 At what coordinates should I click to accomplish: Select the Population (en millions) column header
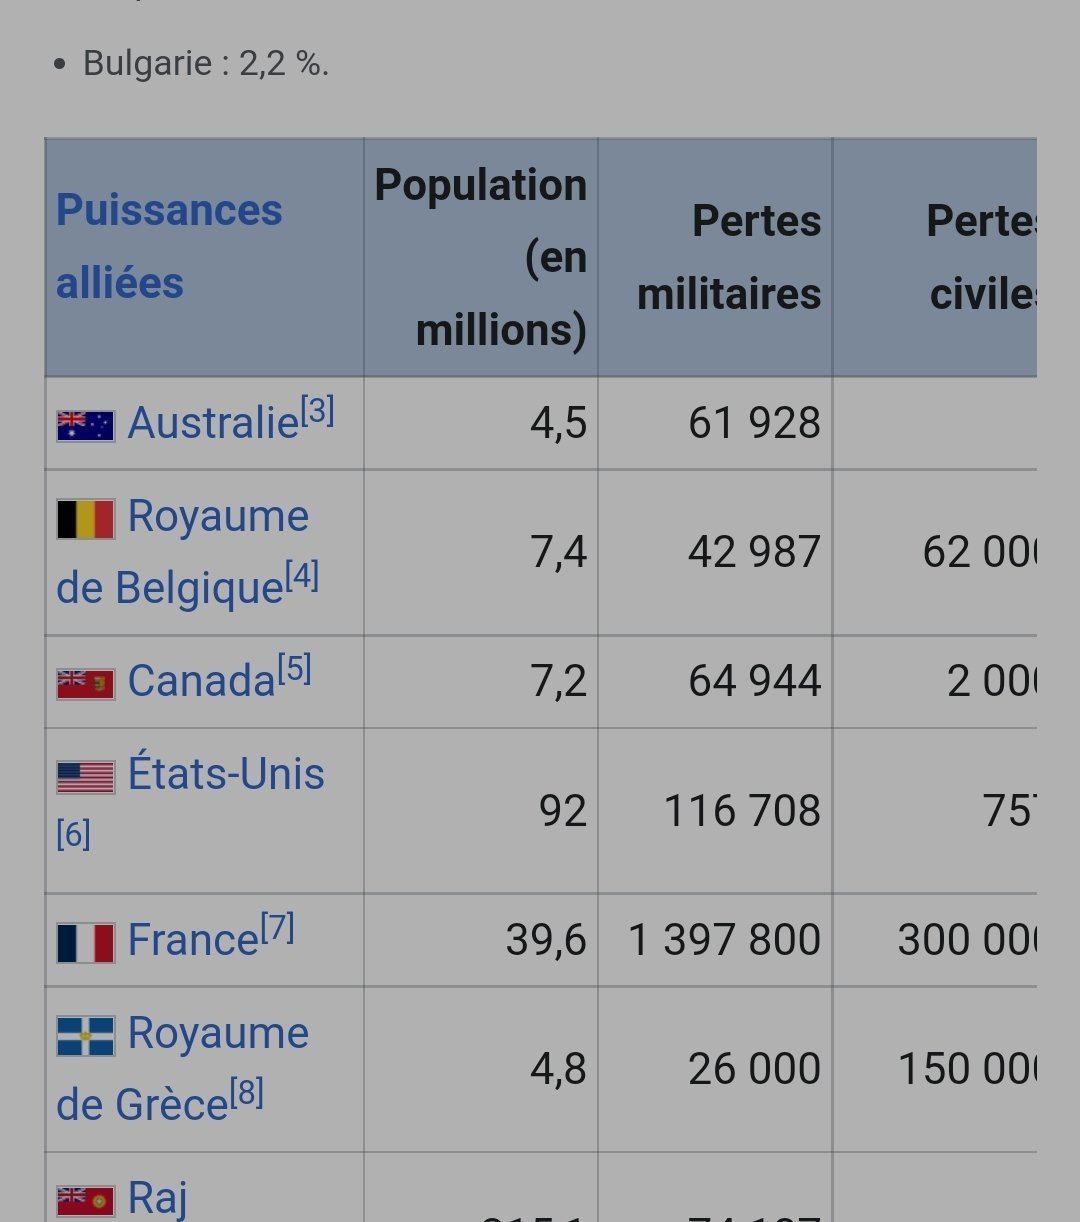[x=481, y=258]
